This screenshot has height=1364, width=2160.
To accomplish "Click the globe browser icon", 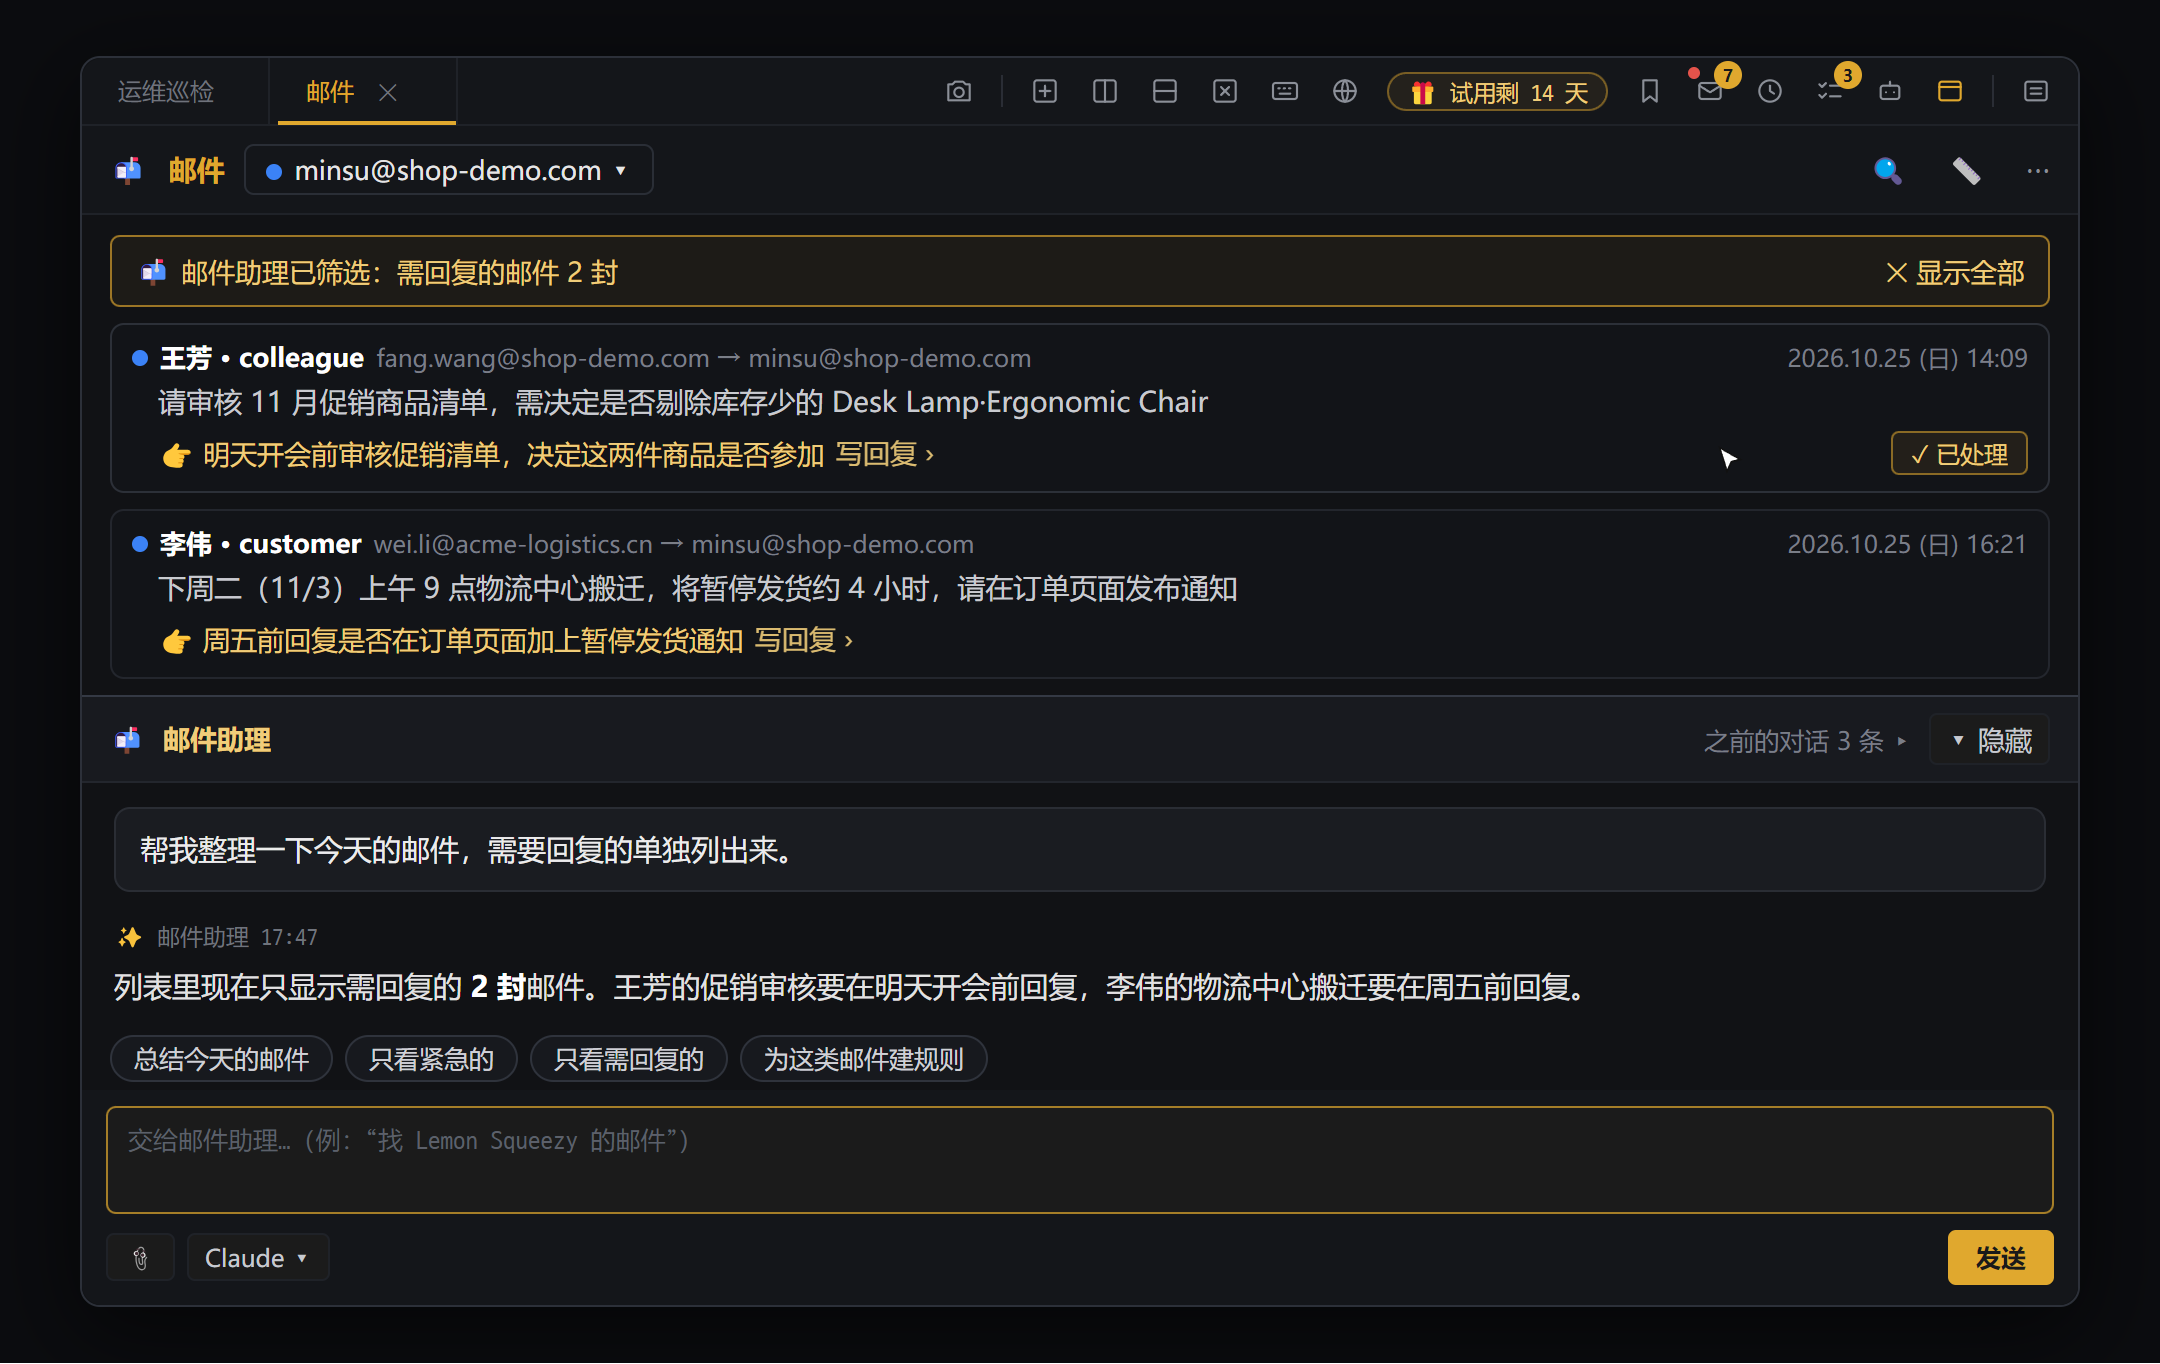I will 1344,92.
